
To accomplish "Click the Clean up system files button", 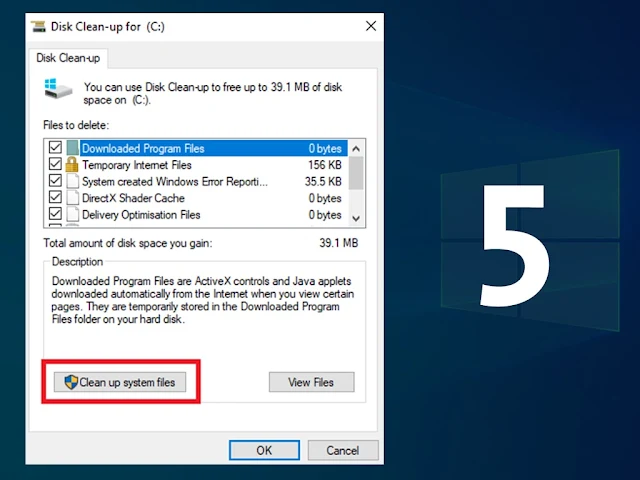I will click(120, 382).
